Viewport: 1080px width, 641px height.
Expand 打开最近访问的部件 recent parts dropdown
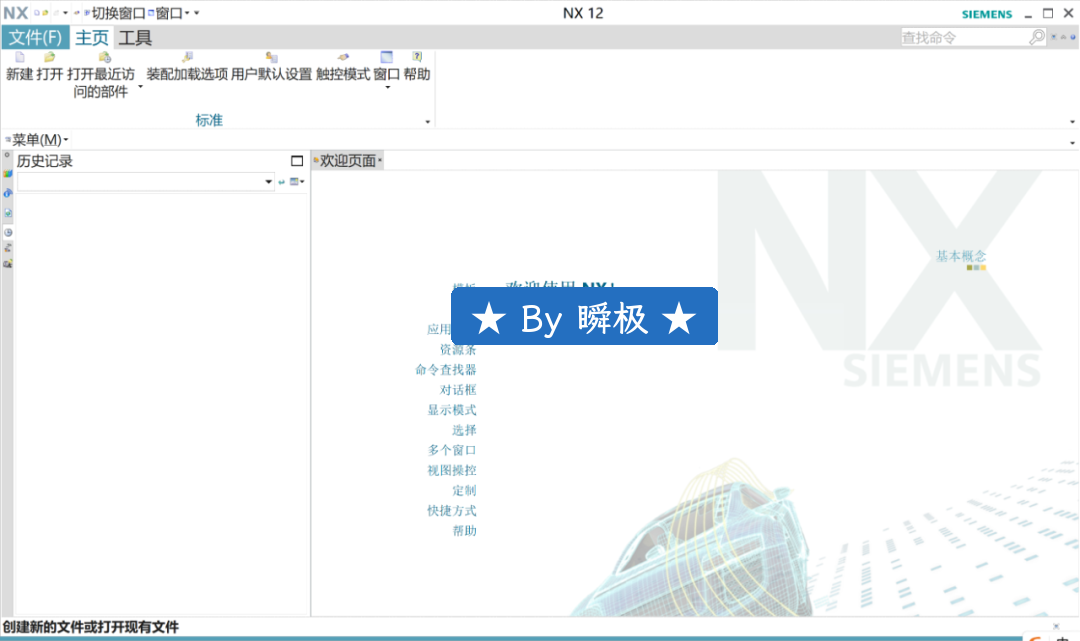point(140,88)
